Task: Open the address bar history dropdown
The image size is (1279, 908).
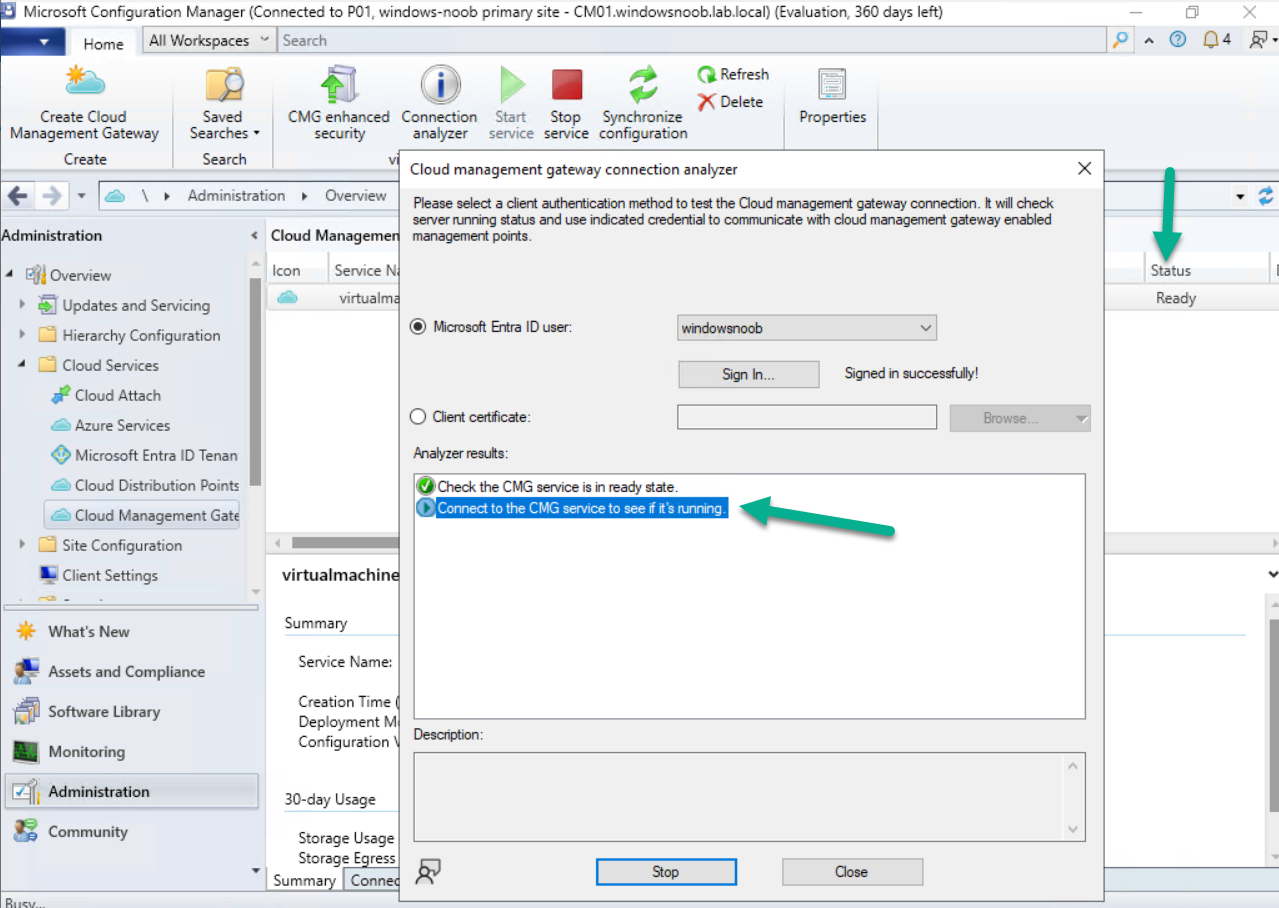Action: click(1241, 196)
